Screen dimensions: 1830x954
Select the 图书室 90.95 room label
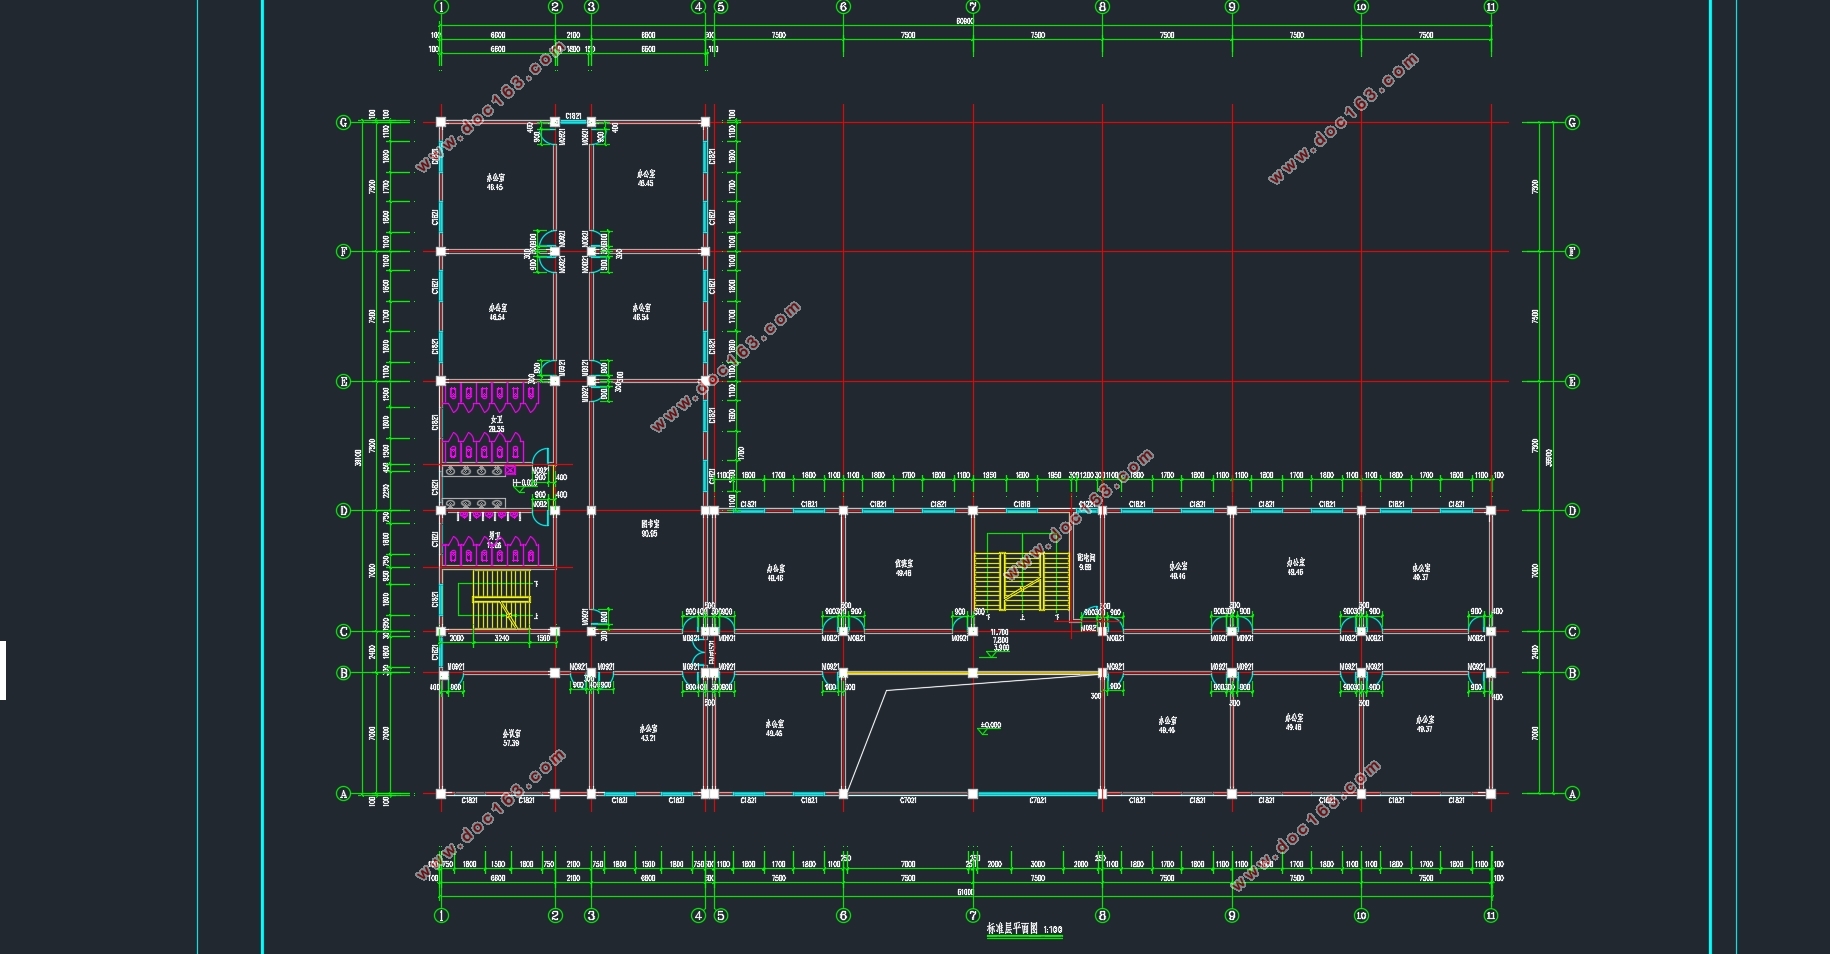click(x=649, y=528)
